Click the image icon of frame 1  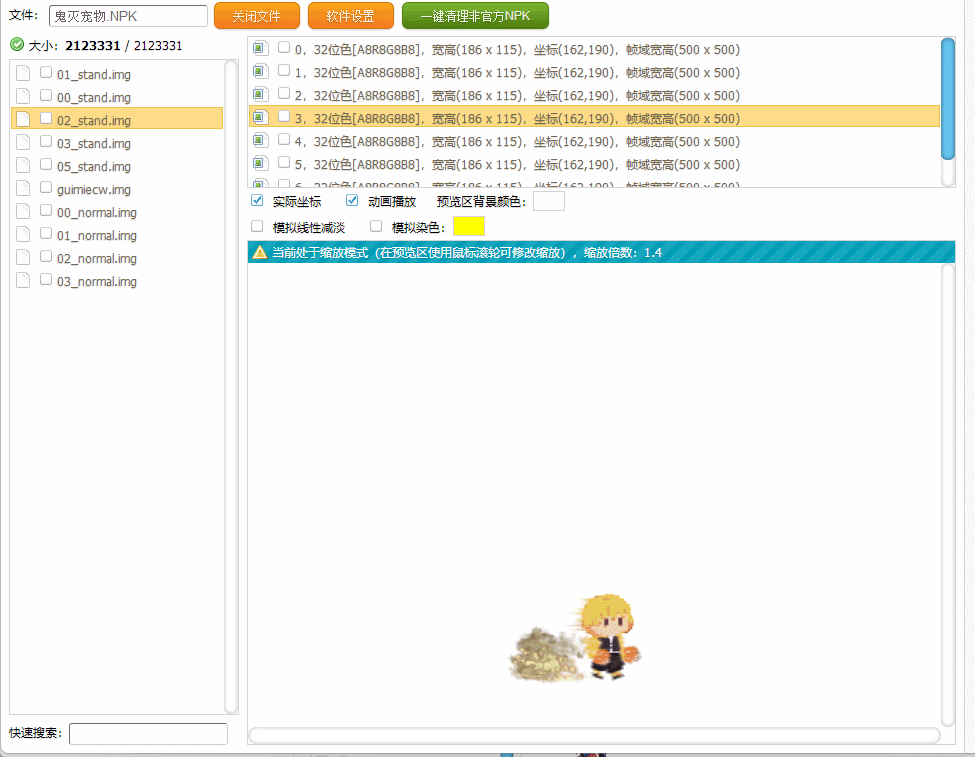[261, 71]
